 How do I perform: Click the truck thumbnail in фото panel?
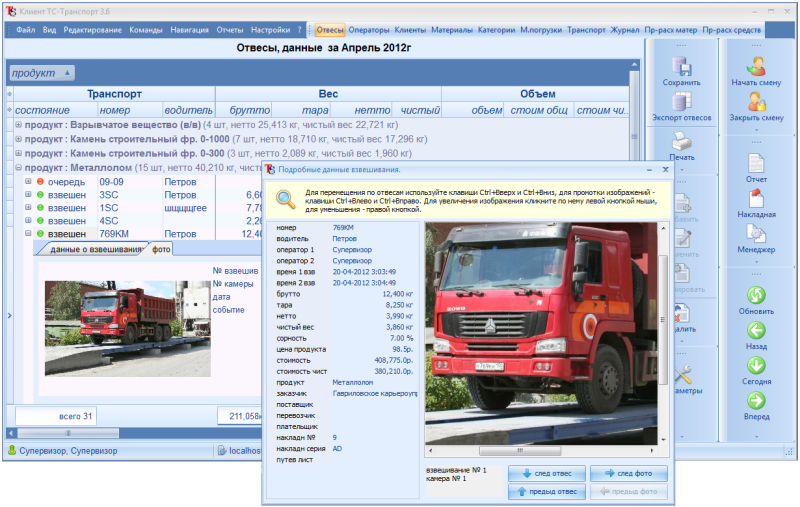[128, 328]
